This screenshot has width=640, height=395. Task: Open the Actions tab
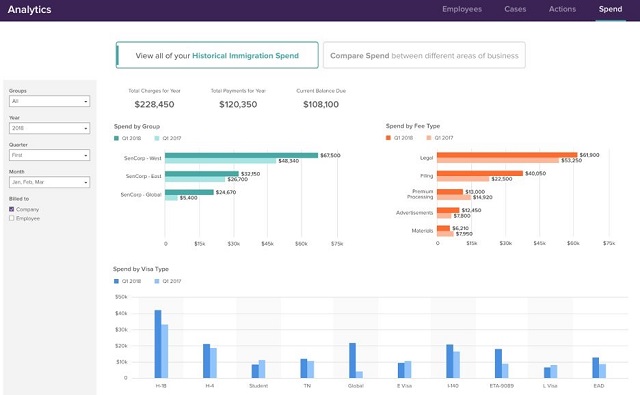point(562,9)
